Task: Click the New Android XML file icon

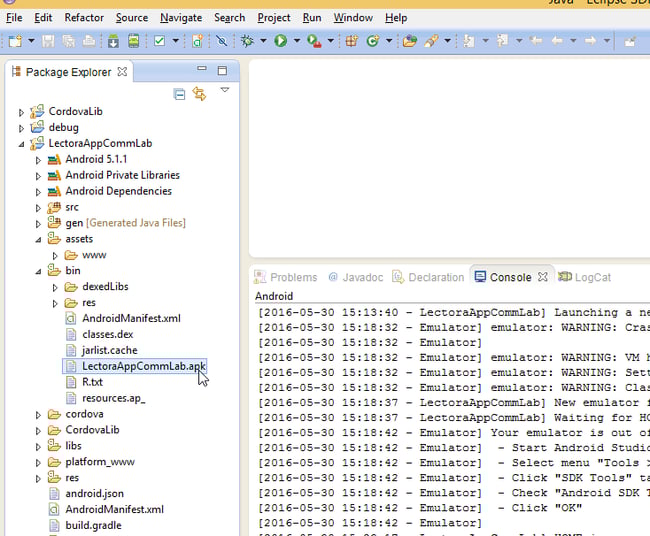Action: click(x=198, y=41)
